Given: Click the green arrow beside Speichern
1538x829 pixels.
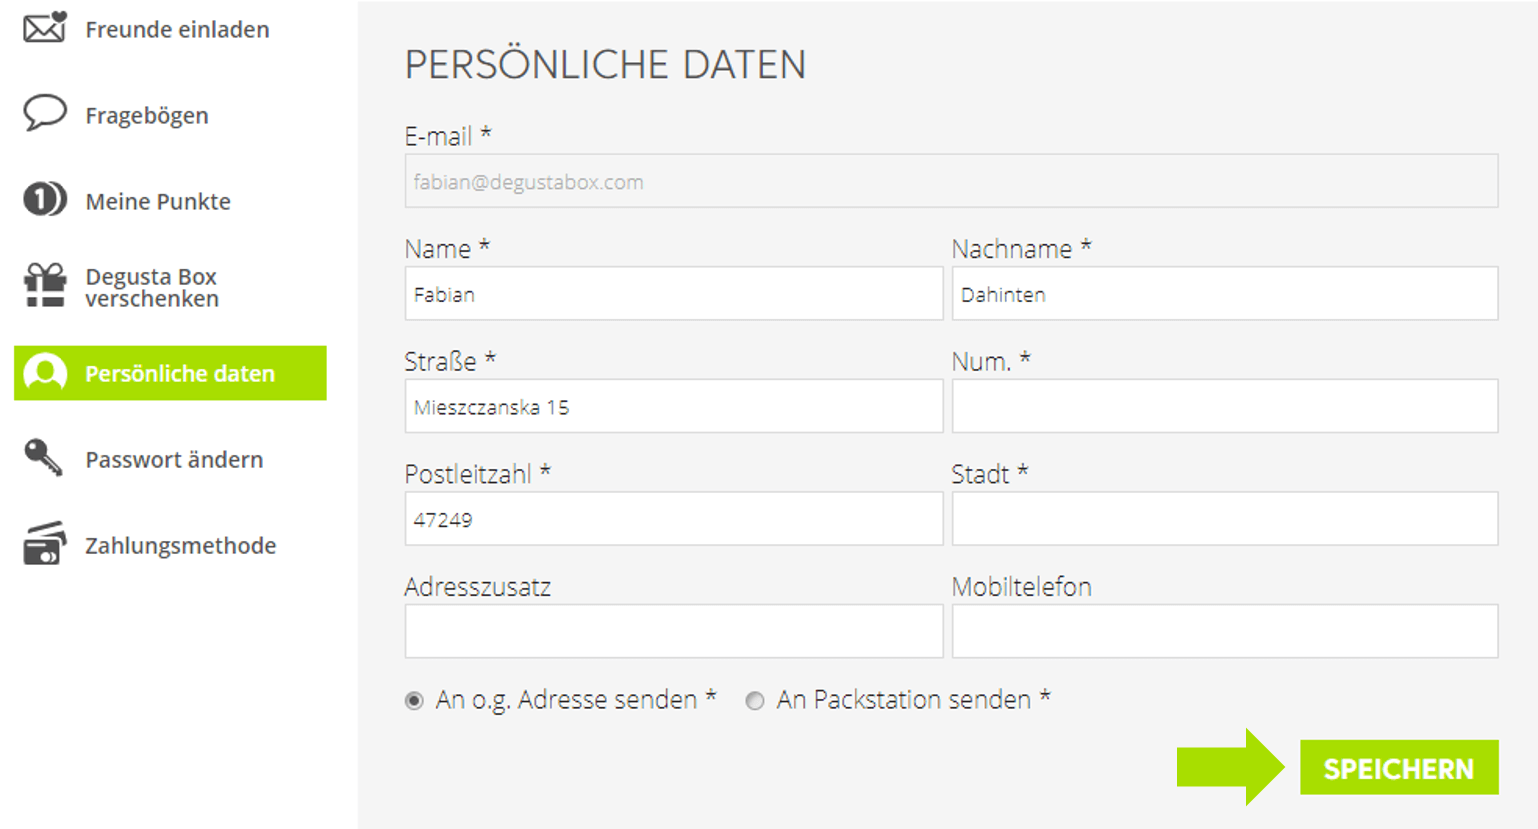Looking at the screenshot, I should [1230, 767].
